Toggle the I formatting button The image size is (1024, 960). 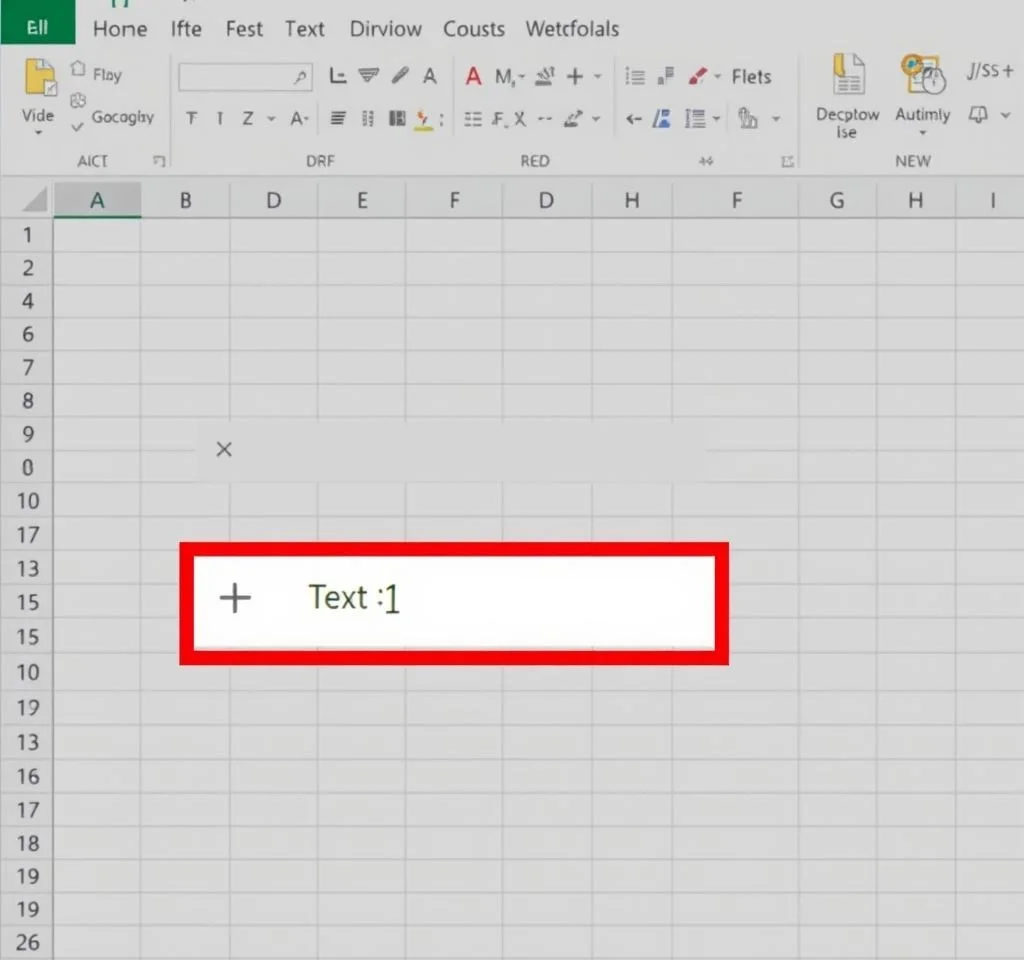click(219, 119)
